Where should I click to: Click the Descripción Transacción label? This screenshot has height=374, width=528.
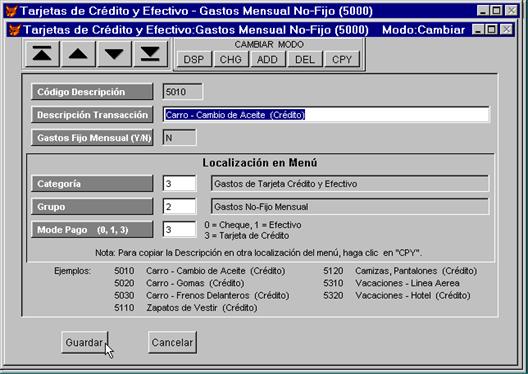[92, 115]
